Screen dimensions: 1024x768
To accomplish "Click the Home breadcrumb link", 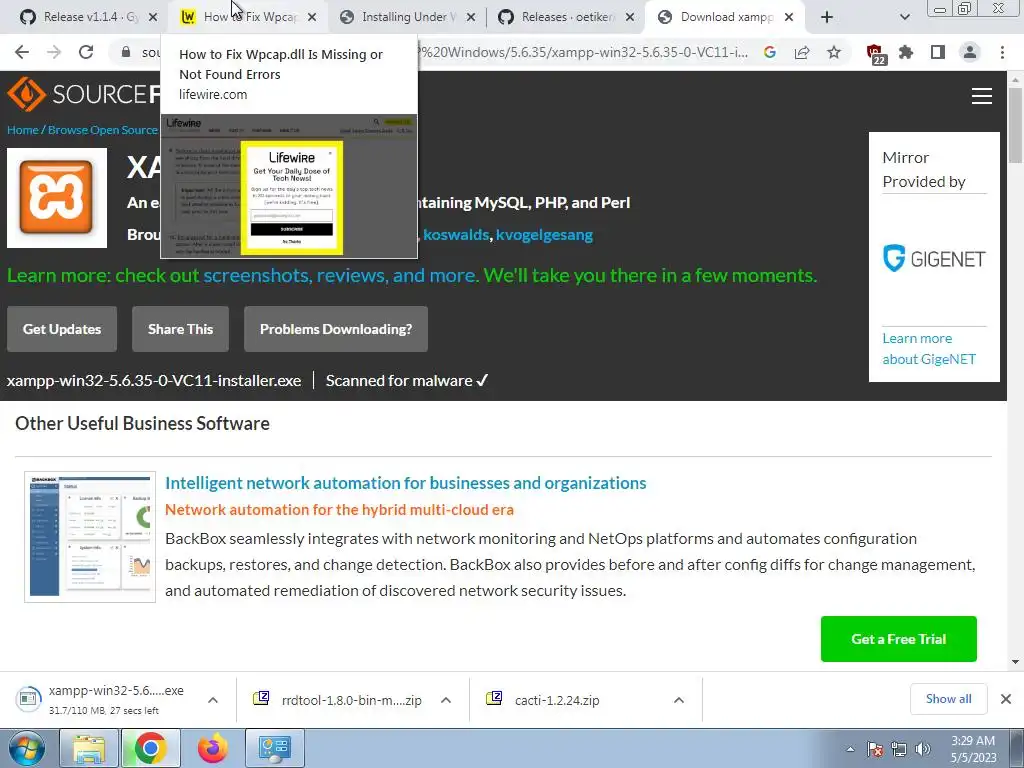I will click(22, 130).
